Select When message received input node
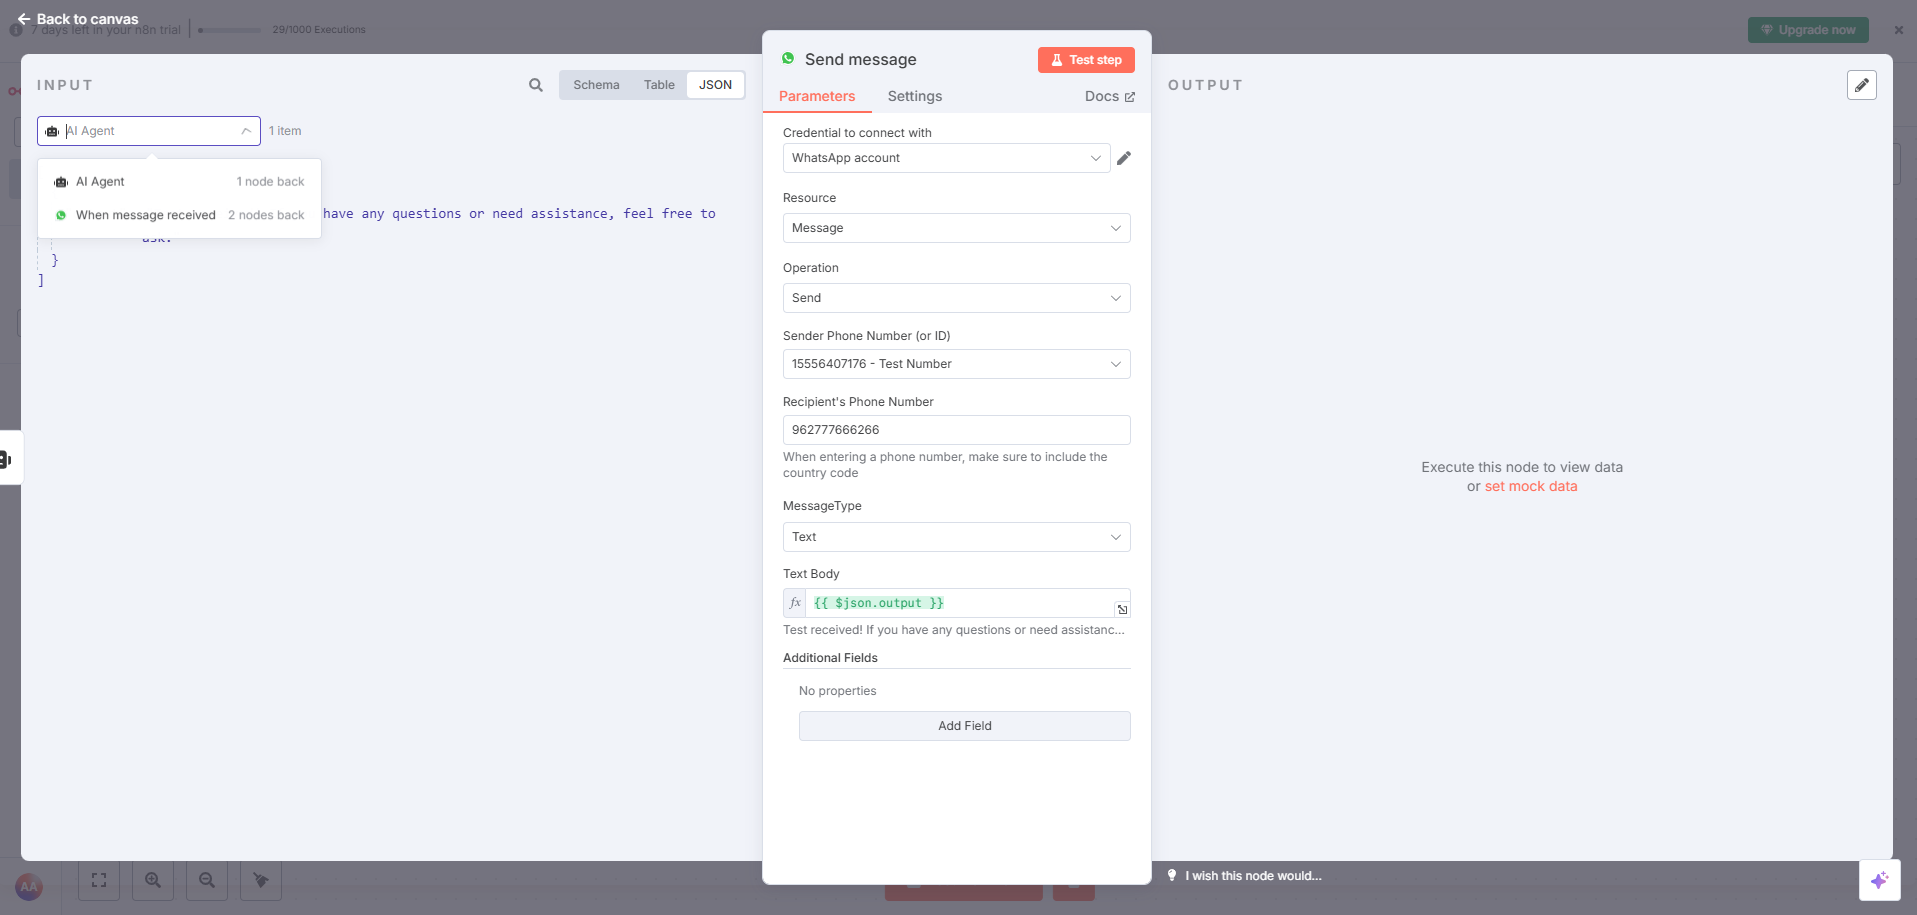The width and height of the screenshot is (1917, 915). 180,215
